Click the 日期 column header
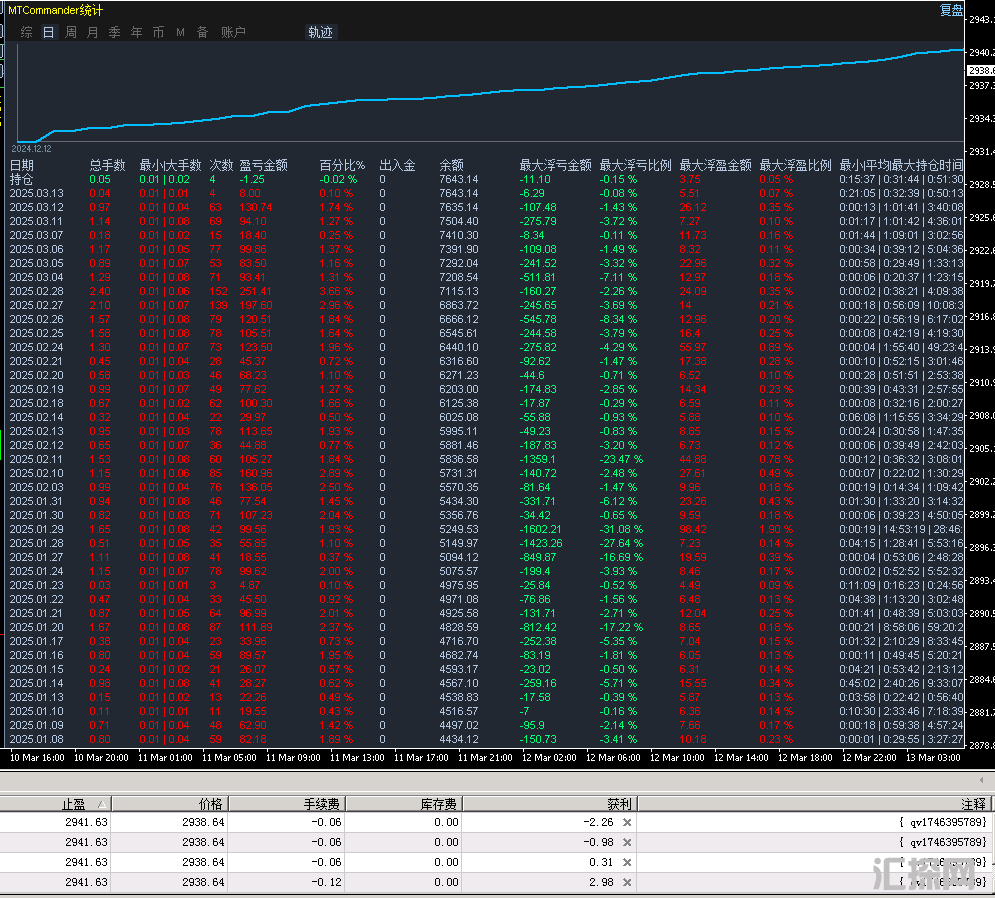995x898 pixels. 22,166
